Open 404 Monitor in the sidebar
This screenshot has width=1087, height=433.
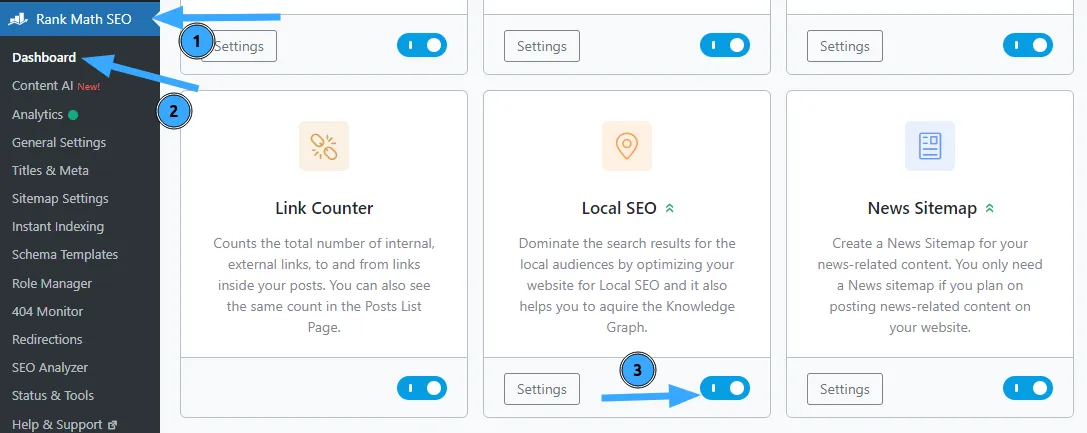click(x=47, y=312)
